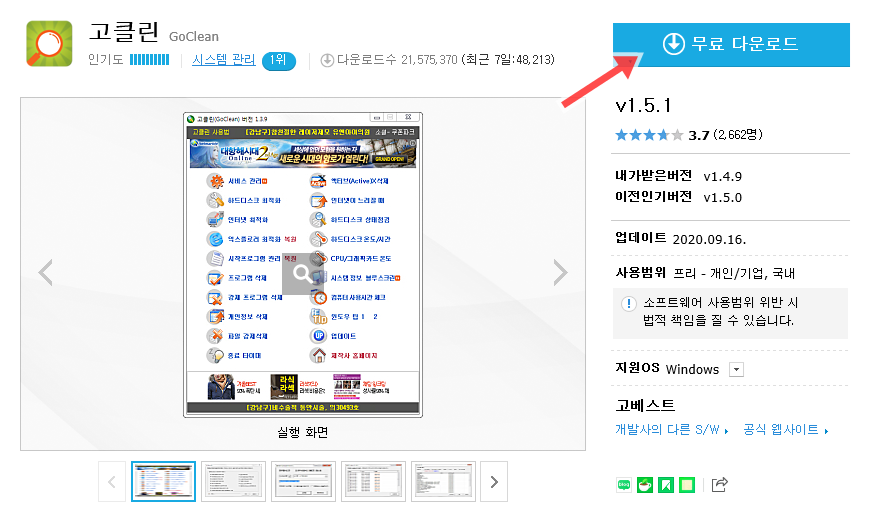Click the 1위 rank badge

[x=279, y=60]
